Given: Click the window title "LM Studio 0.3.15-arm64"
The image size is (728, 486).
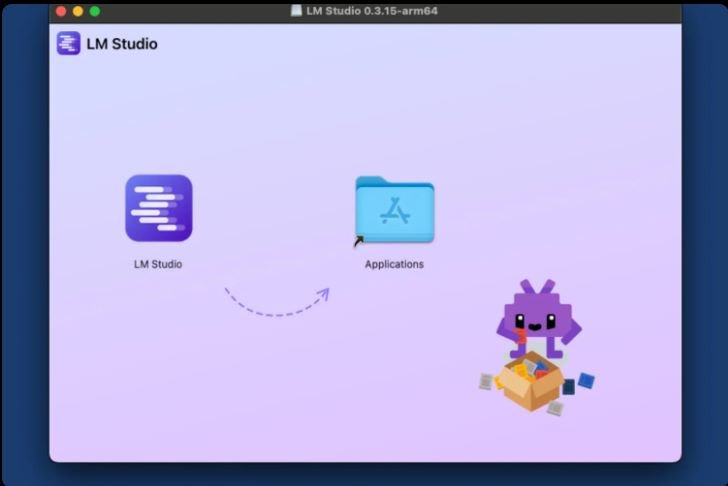Looking at the screenshot, I should 371,11.
